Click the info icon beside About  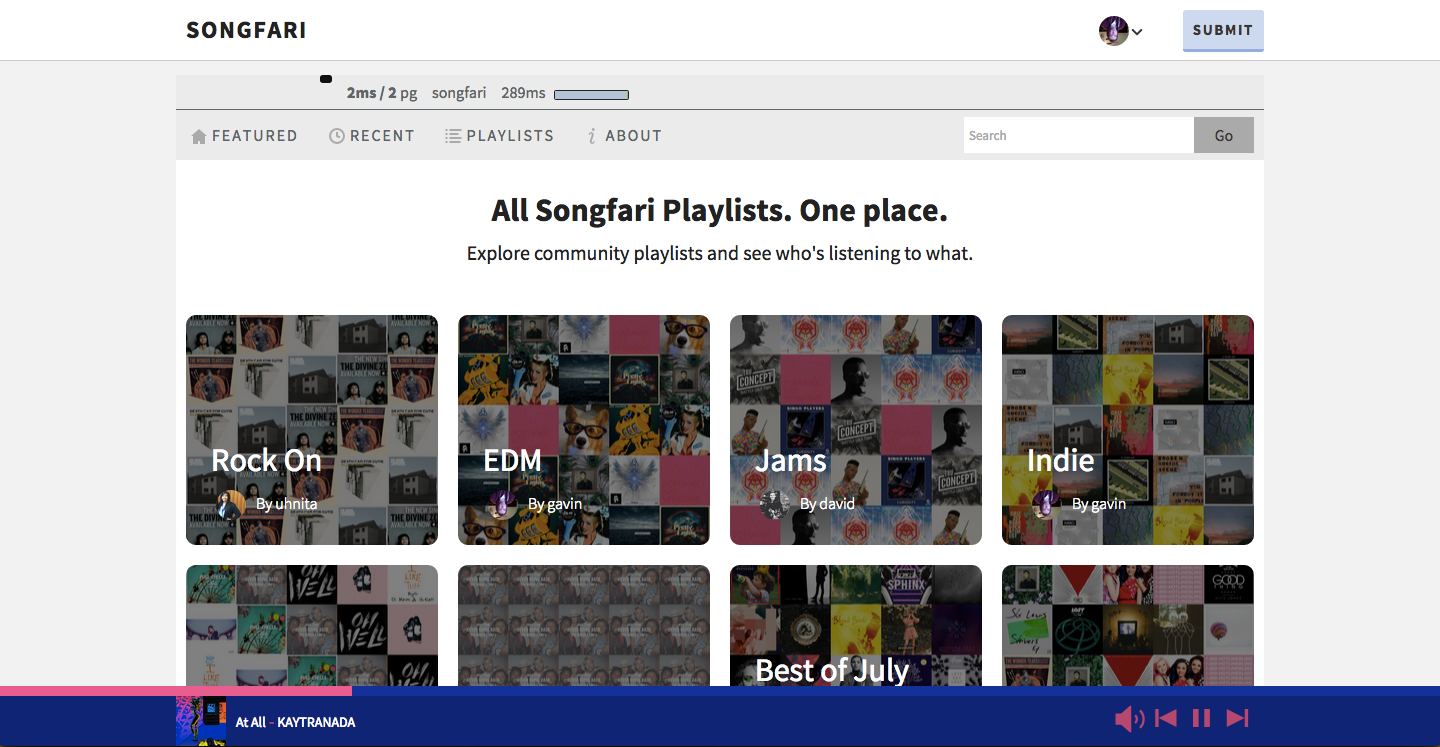pyautogui.click(x=592, y=136)
